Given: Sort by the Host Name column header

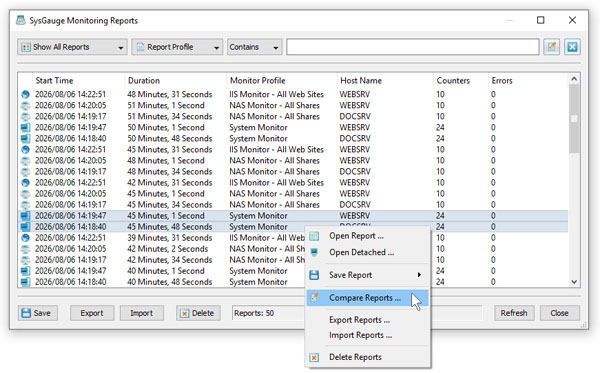Looking at the screenshot, I should pos(385,81).
